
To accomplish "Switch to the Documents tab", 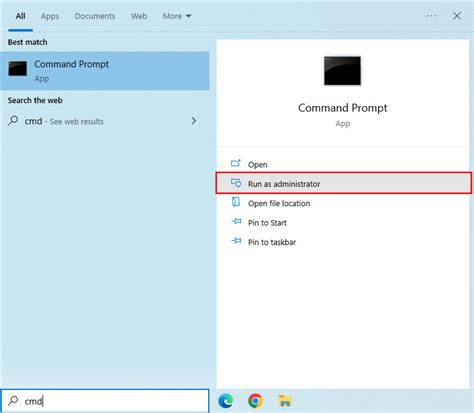I will [95, 16].
